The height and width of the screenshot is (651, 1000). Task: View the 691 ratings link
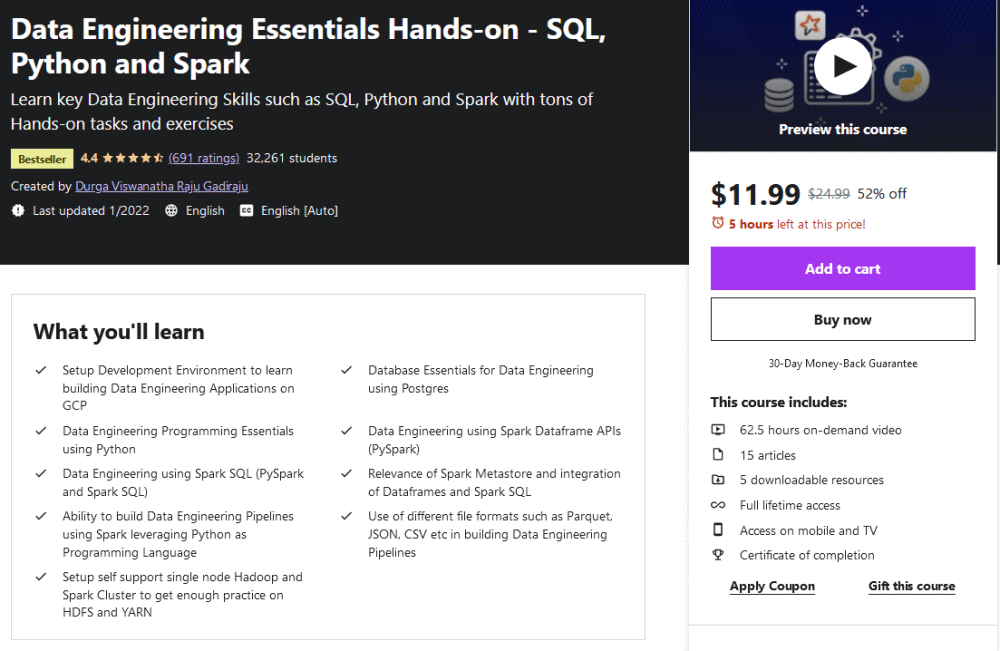[204, 158]
